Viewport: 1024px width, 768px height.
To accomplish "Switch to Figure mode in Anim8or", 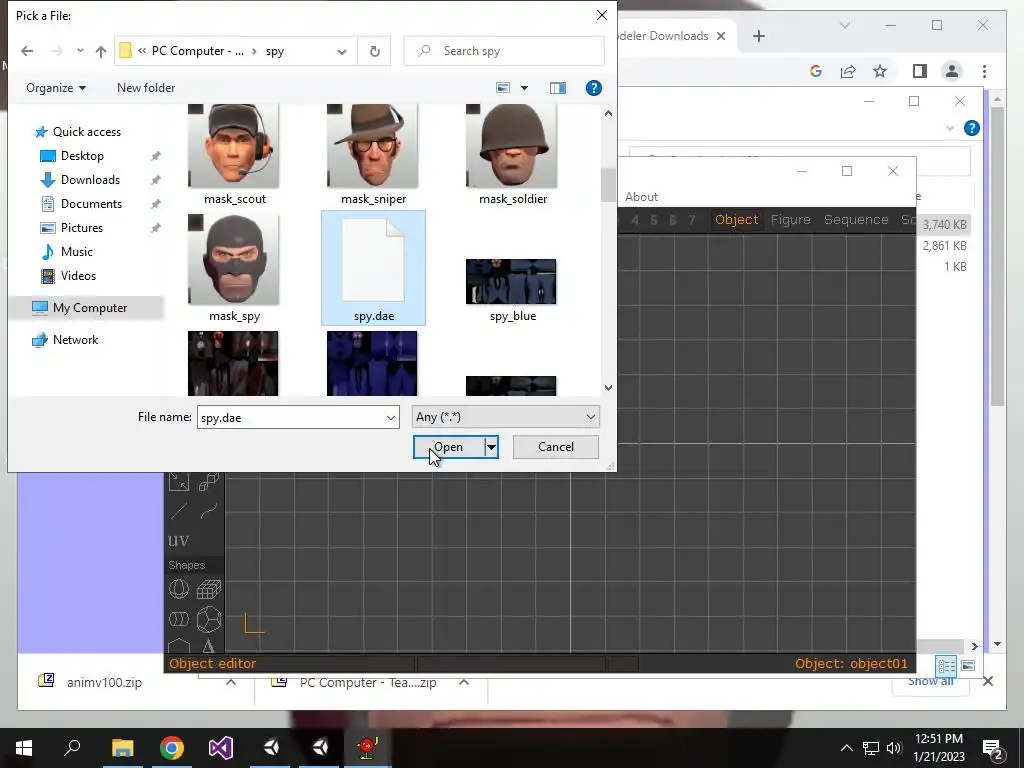I will click(x=790, y=219).
